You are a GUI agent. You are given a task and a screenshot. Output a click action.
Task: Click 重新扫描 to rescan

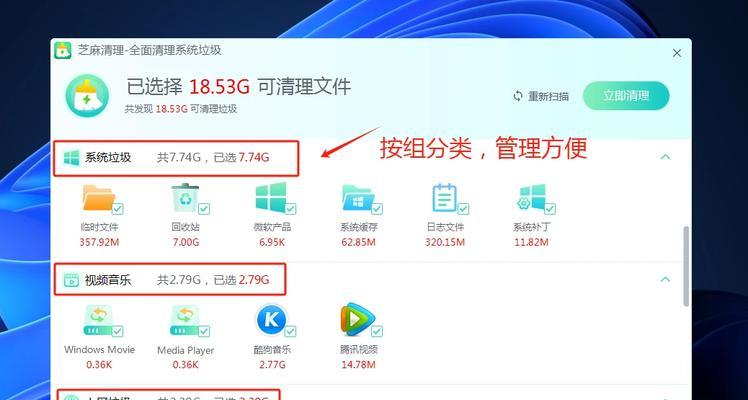coord(541,96)
